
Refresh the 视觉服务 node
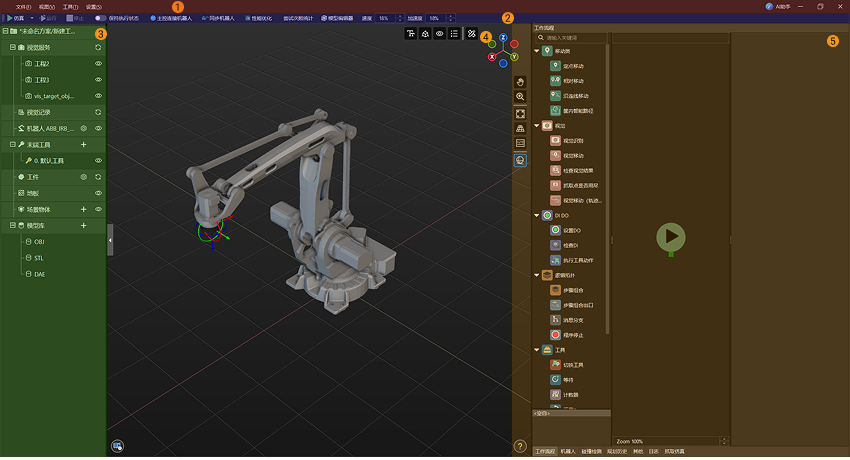98,47
